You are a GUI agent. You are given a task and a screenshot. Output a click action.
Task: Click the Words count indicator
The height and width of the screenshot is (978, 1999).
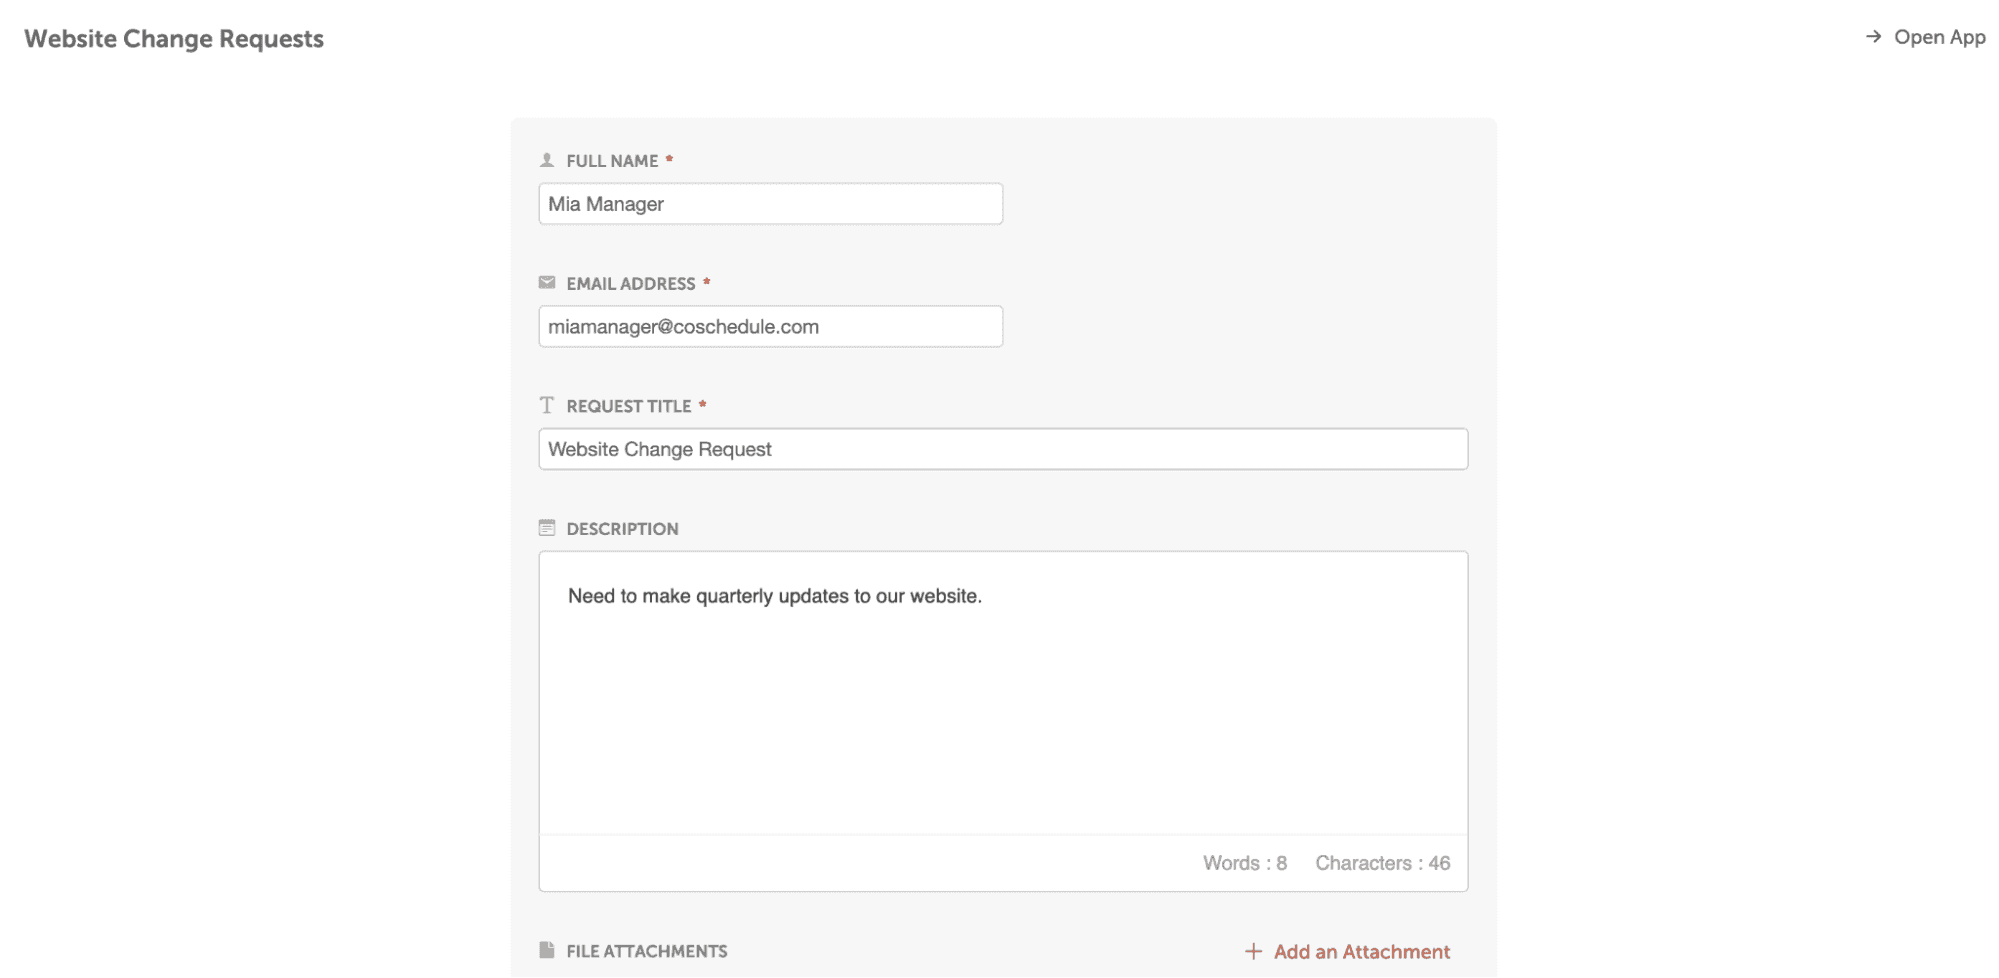tap(1244, 863)
